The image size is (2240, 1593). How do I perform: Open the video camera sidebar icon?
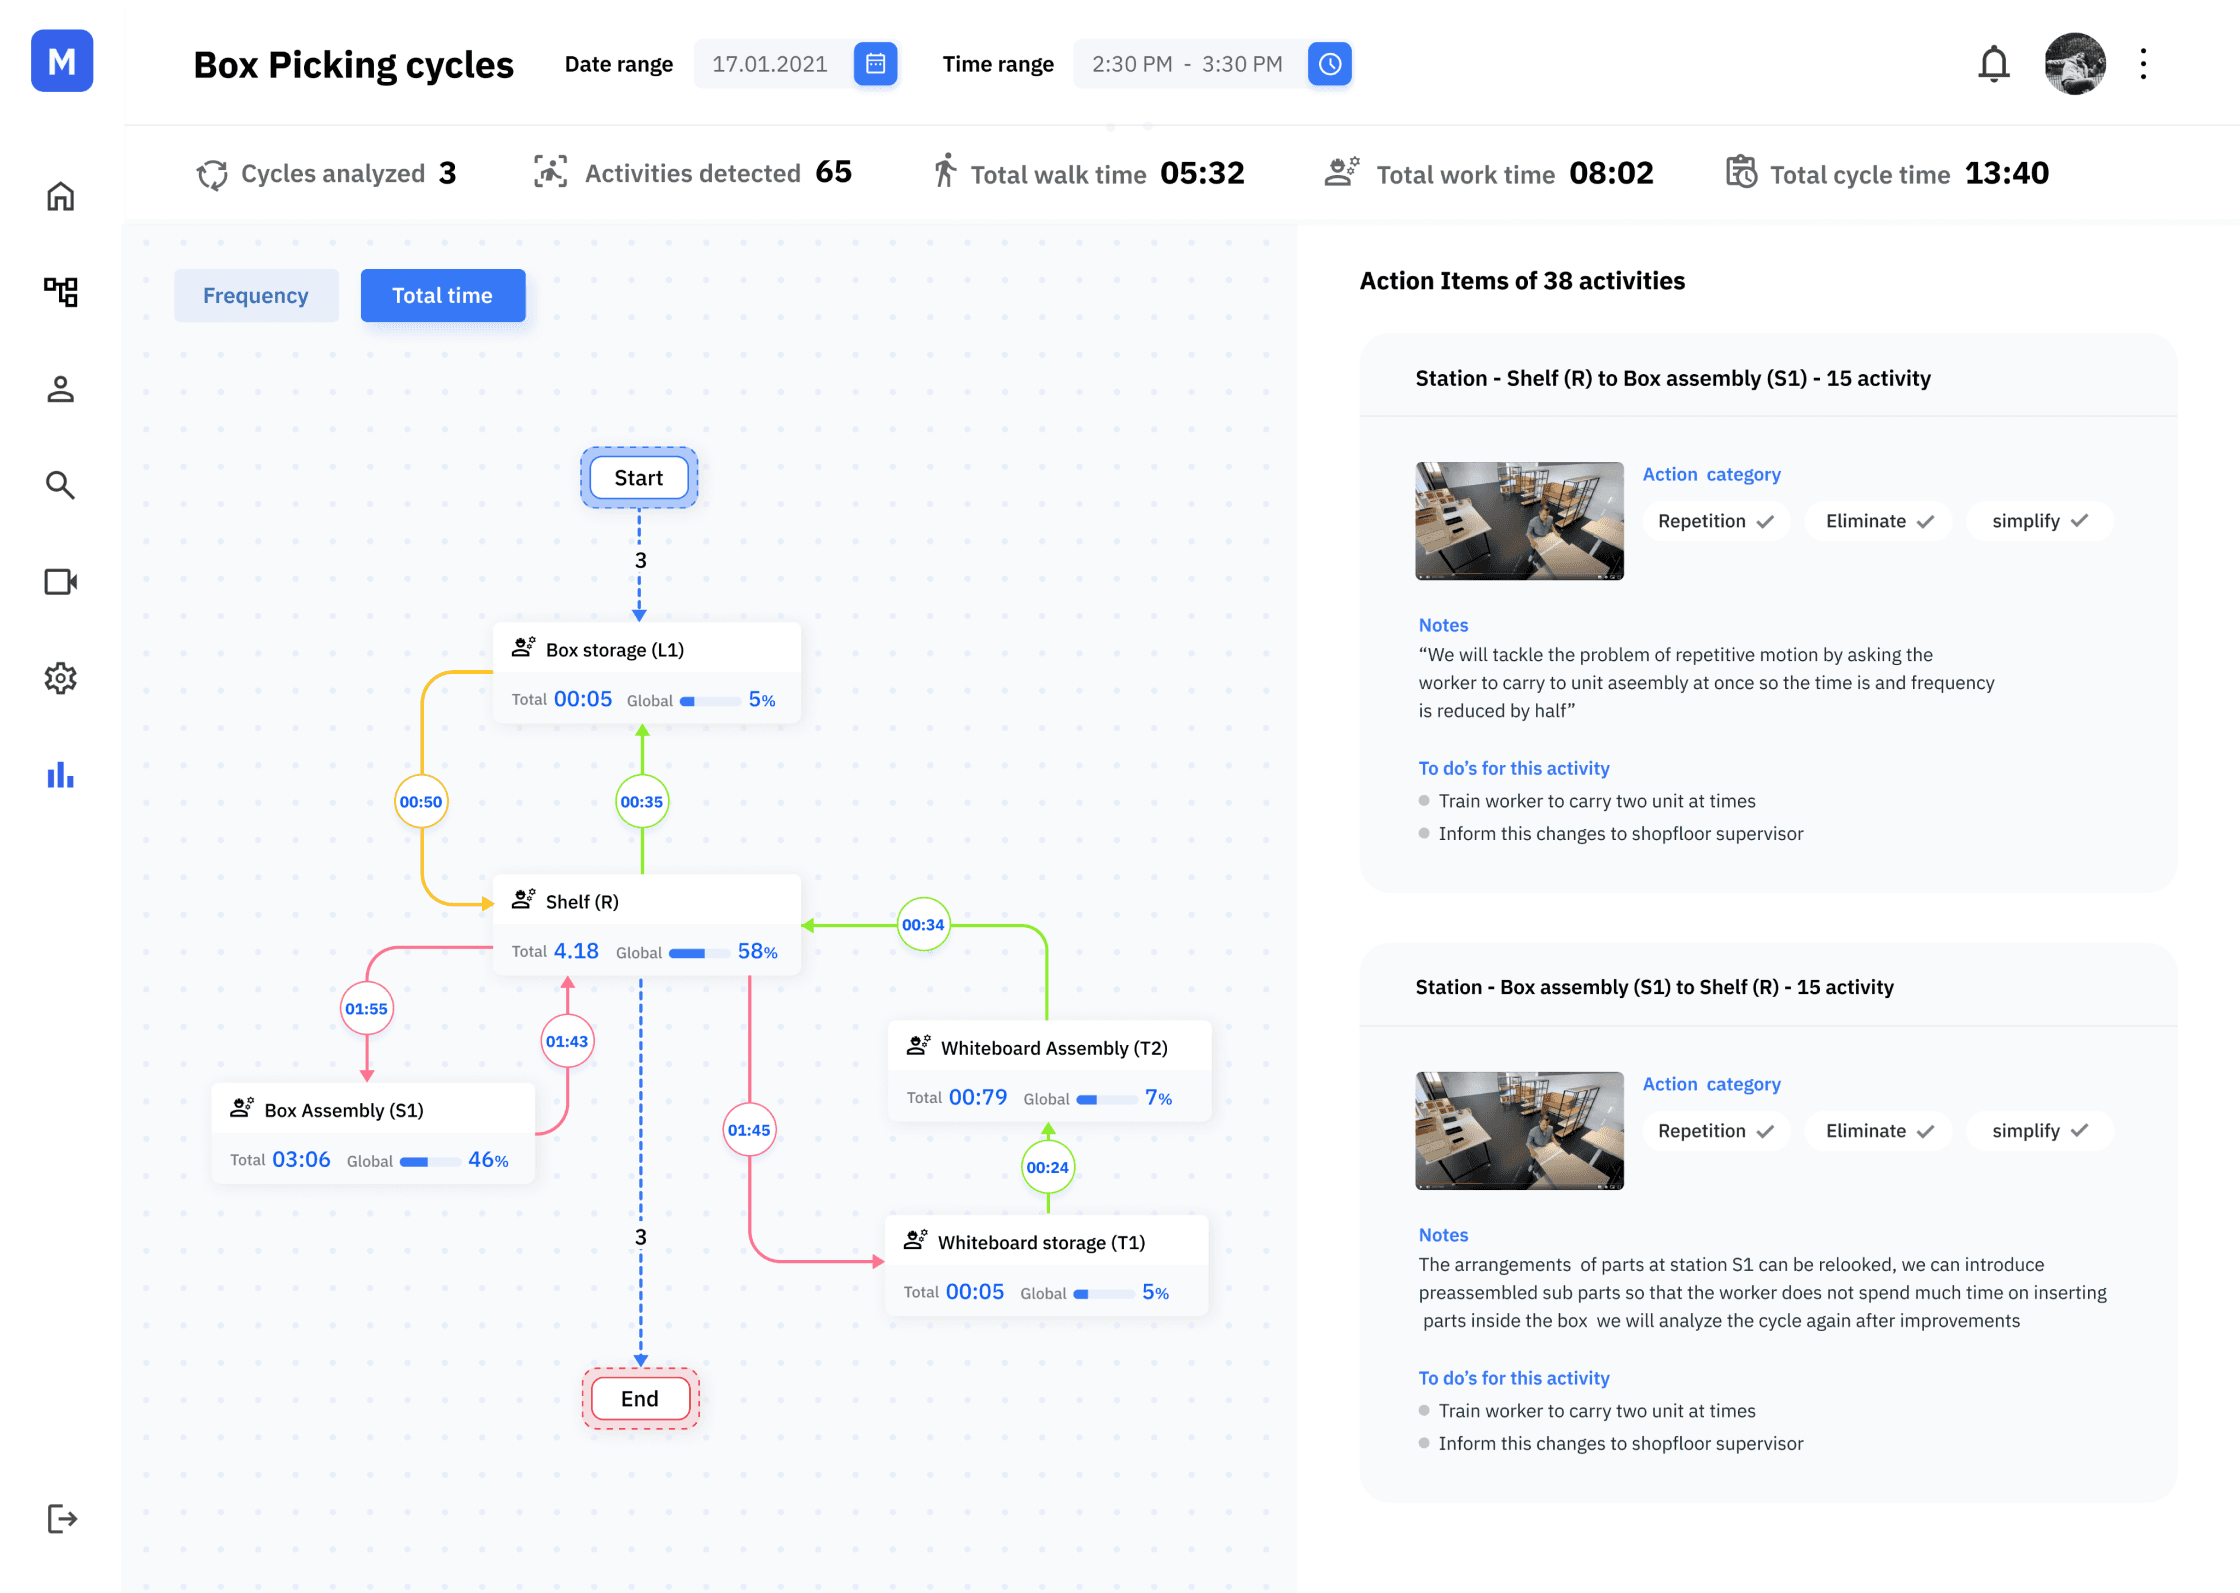(x=61, y=582)
